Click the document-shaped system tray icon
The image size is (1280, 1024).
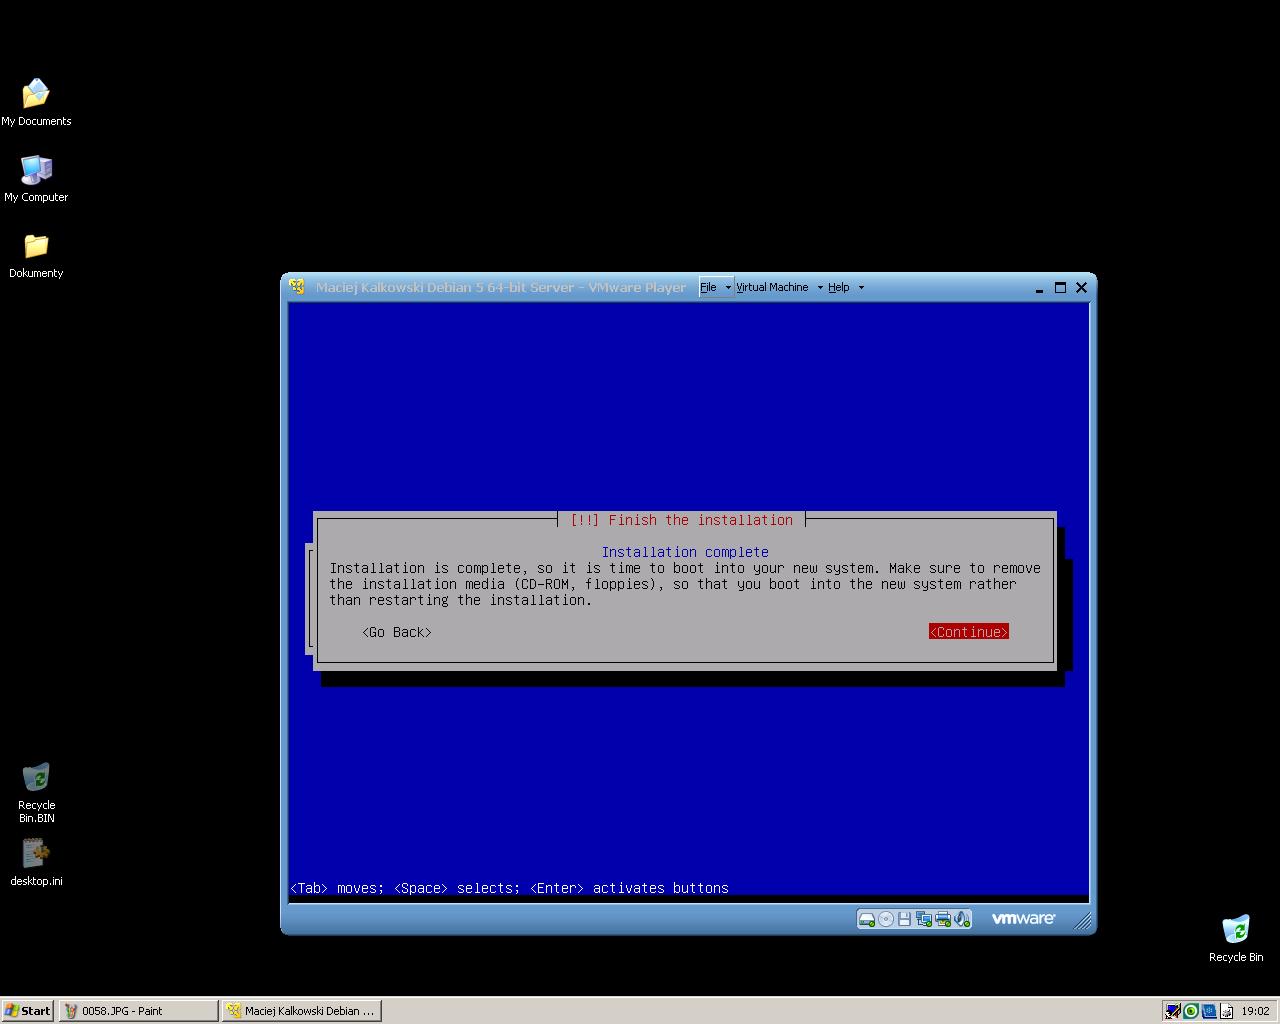1227,1011
